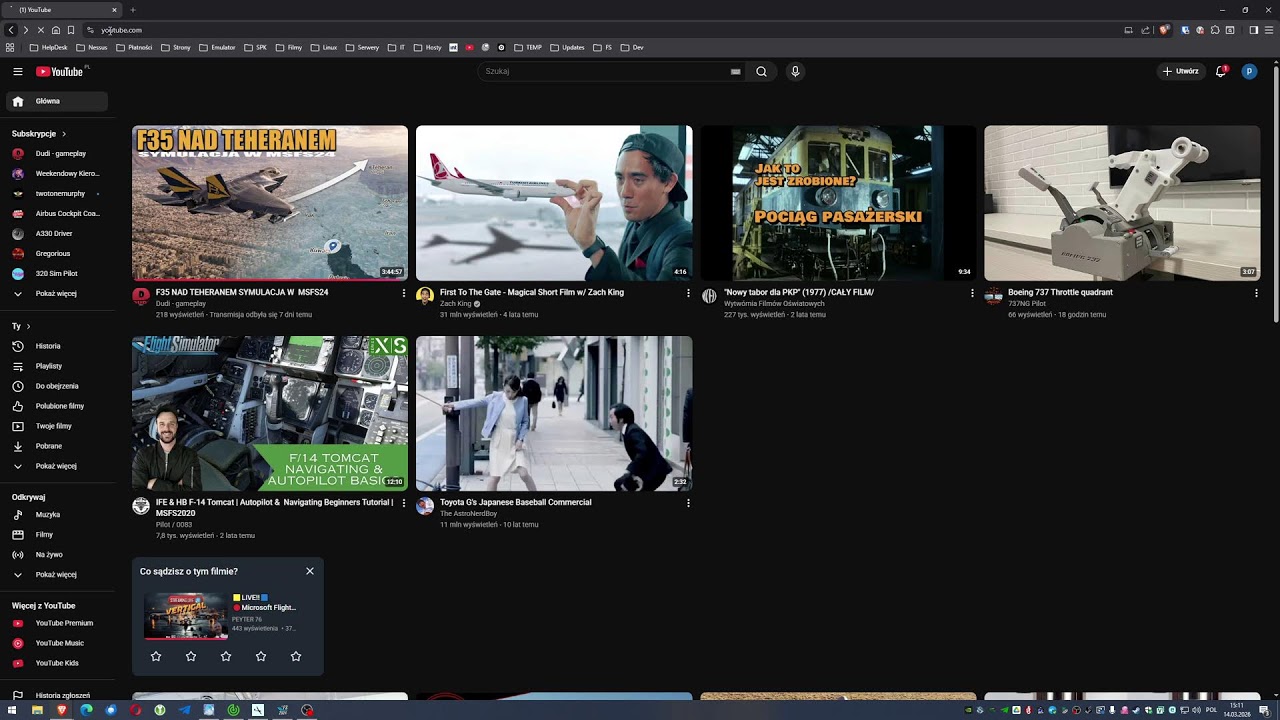Open a new browser tab

pyautogui.click(x=132, y=10)
